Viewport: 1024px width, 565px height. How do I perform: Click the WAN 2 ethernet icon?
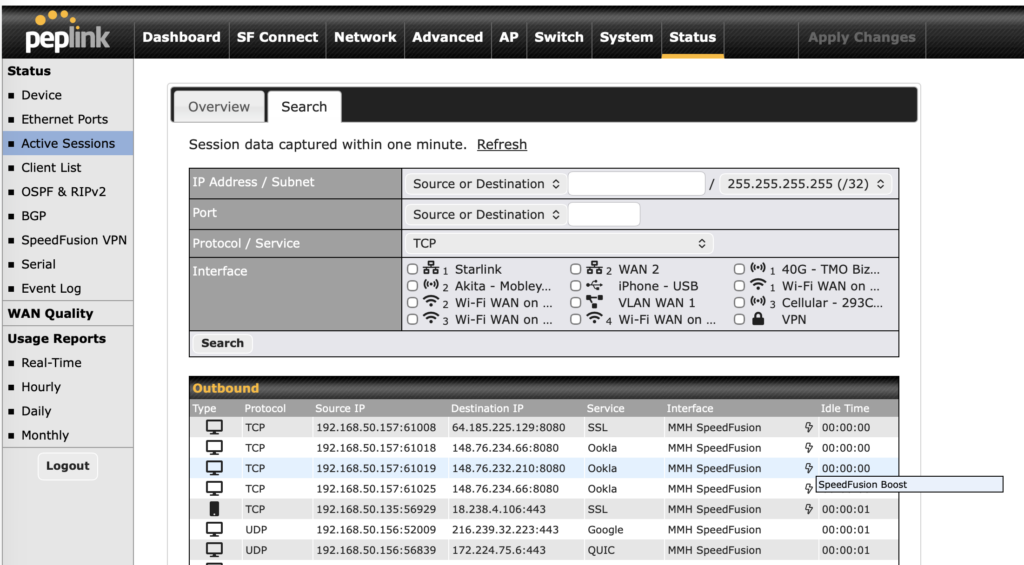[x=594, y=268]
